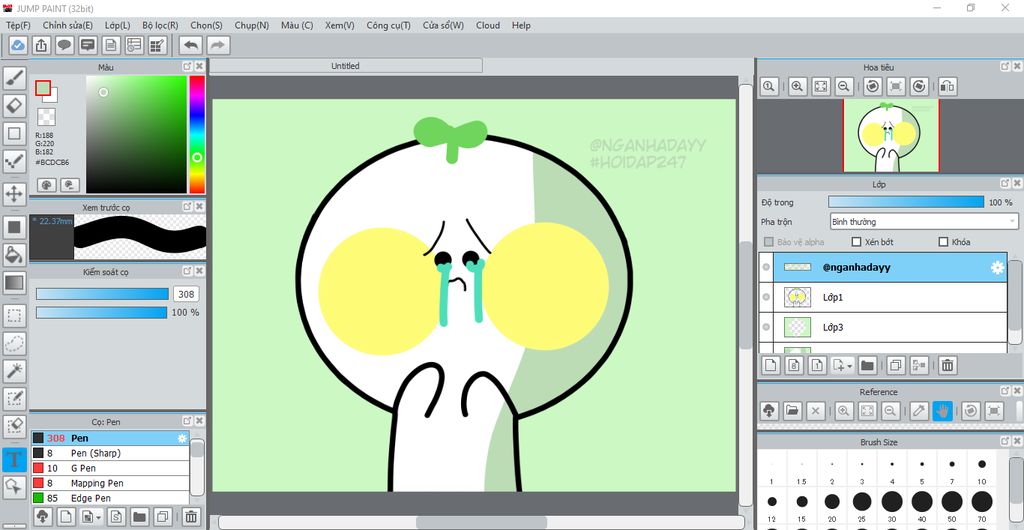Viewport: 1024px width, 530px height.
Task: Select the Mapping Pen brush
Action: [110, 483]
